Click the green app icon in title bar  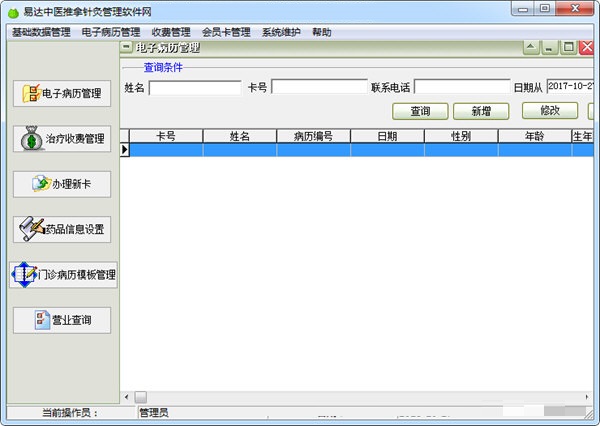[13, 13]
